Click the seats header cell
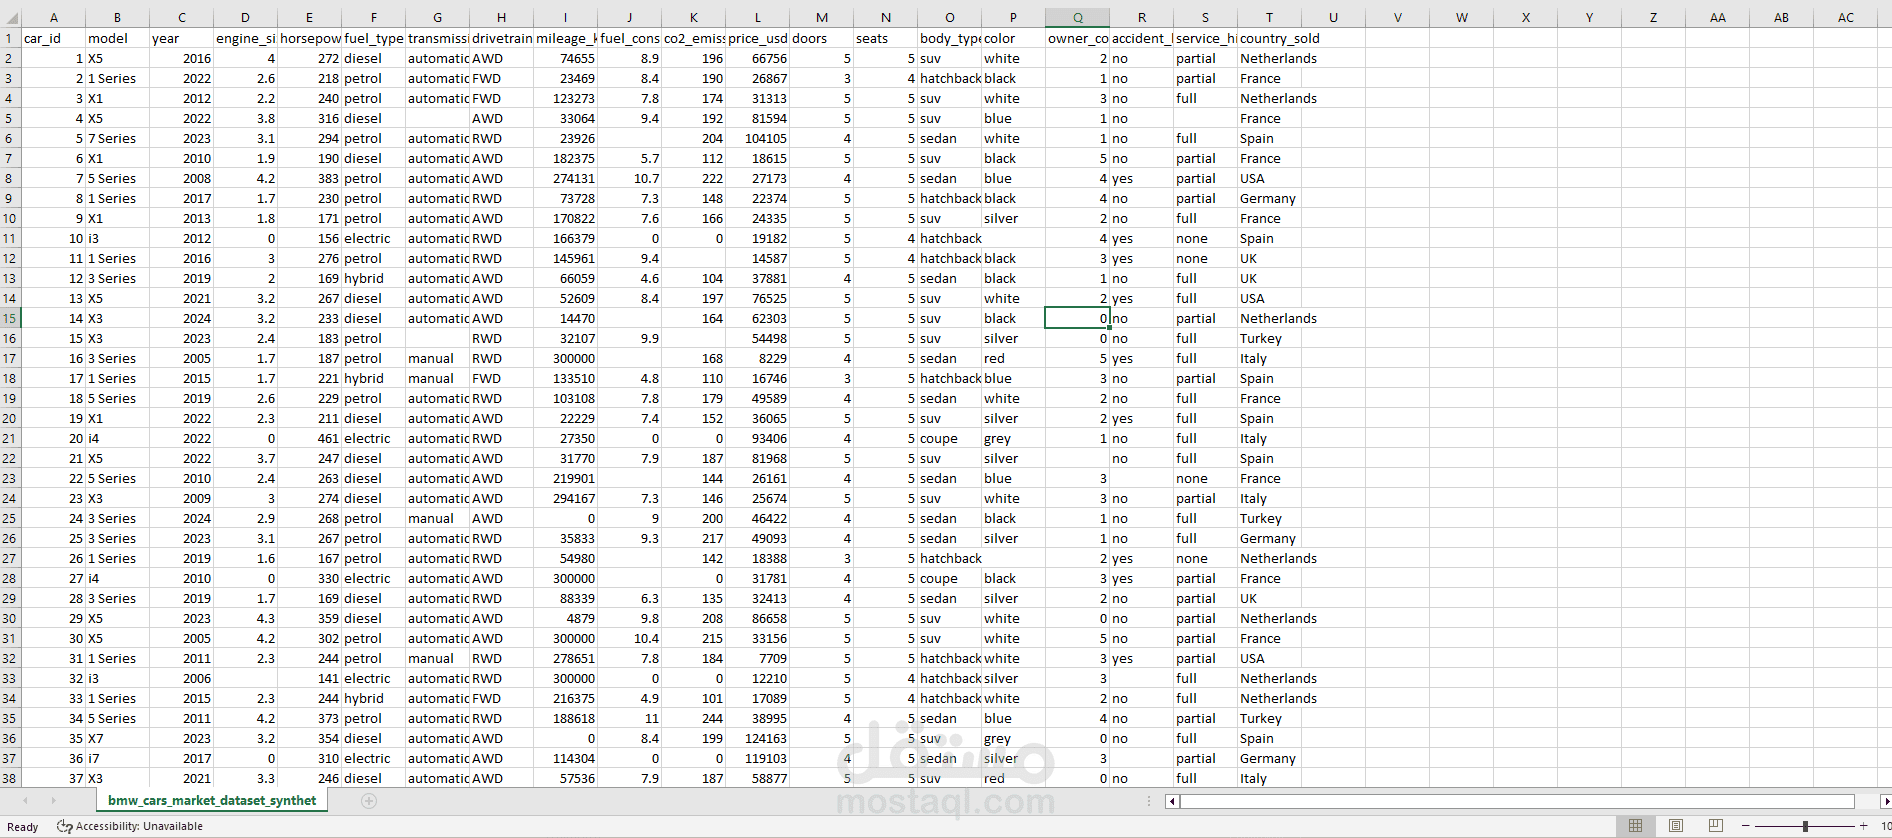This screenshot has height=838, width=1892. coord(885,38)
